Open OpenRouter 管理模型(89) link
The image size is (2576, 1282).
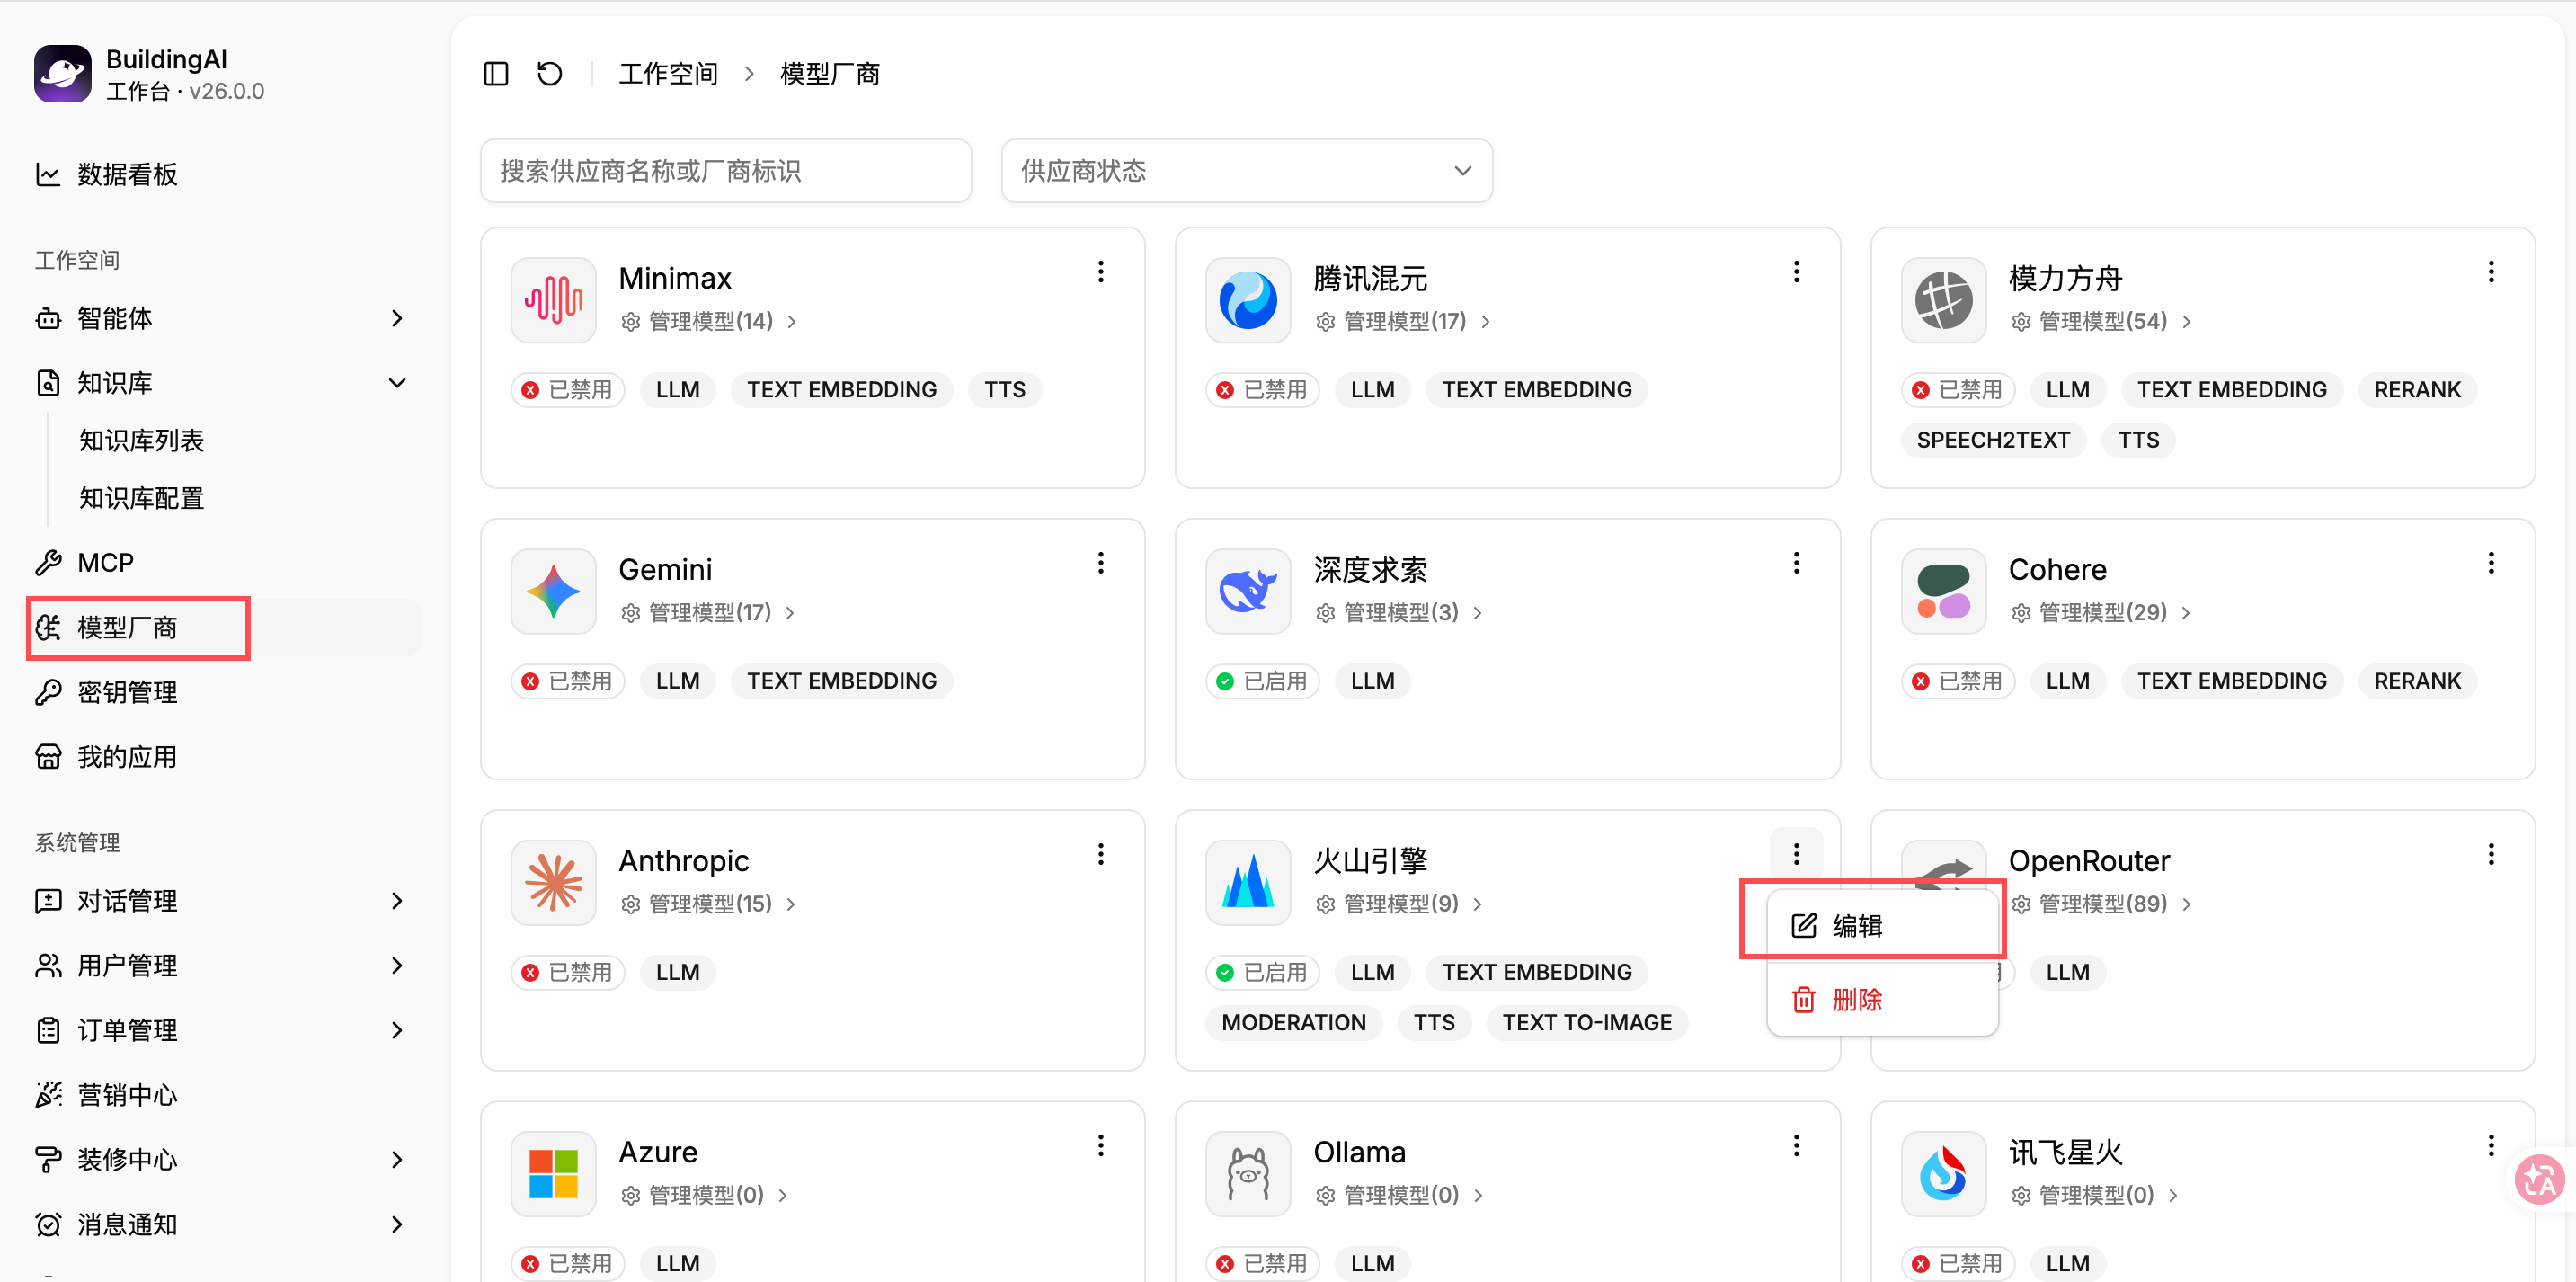click(2101, 904)
